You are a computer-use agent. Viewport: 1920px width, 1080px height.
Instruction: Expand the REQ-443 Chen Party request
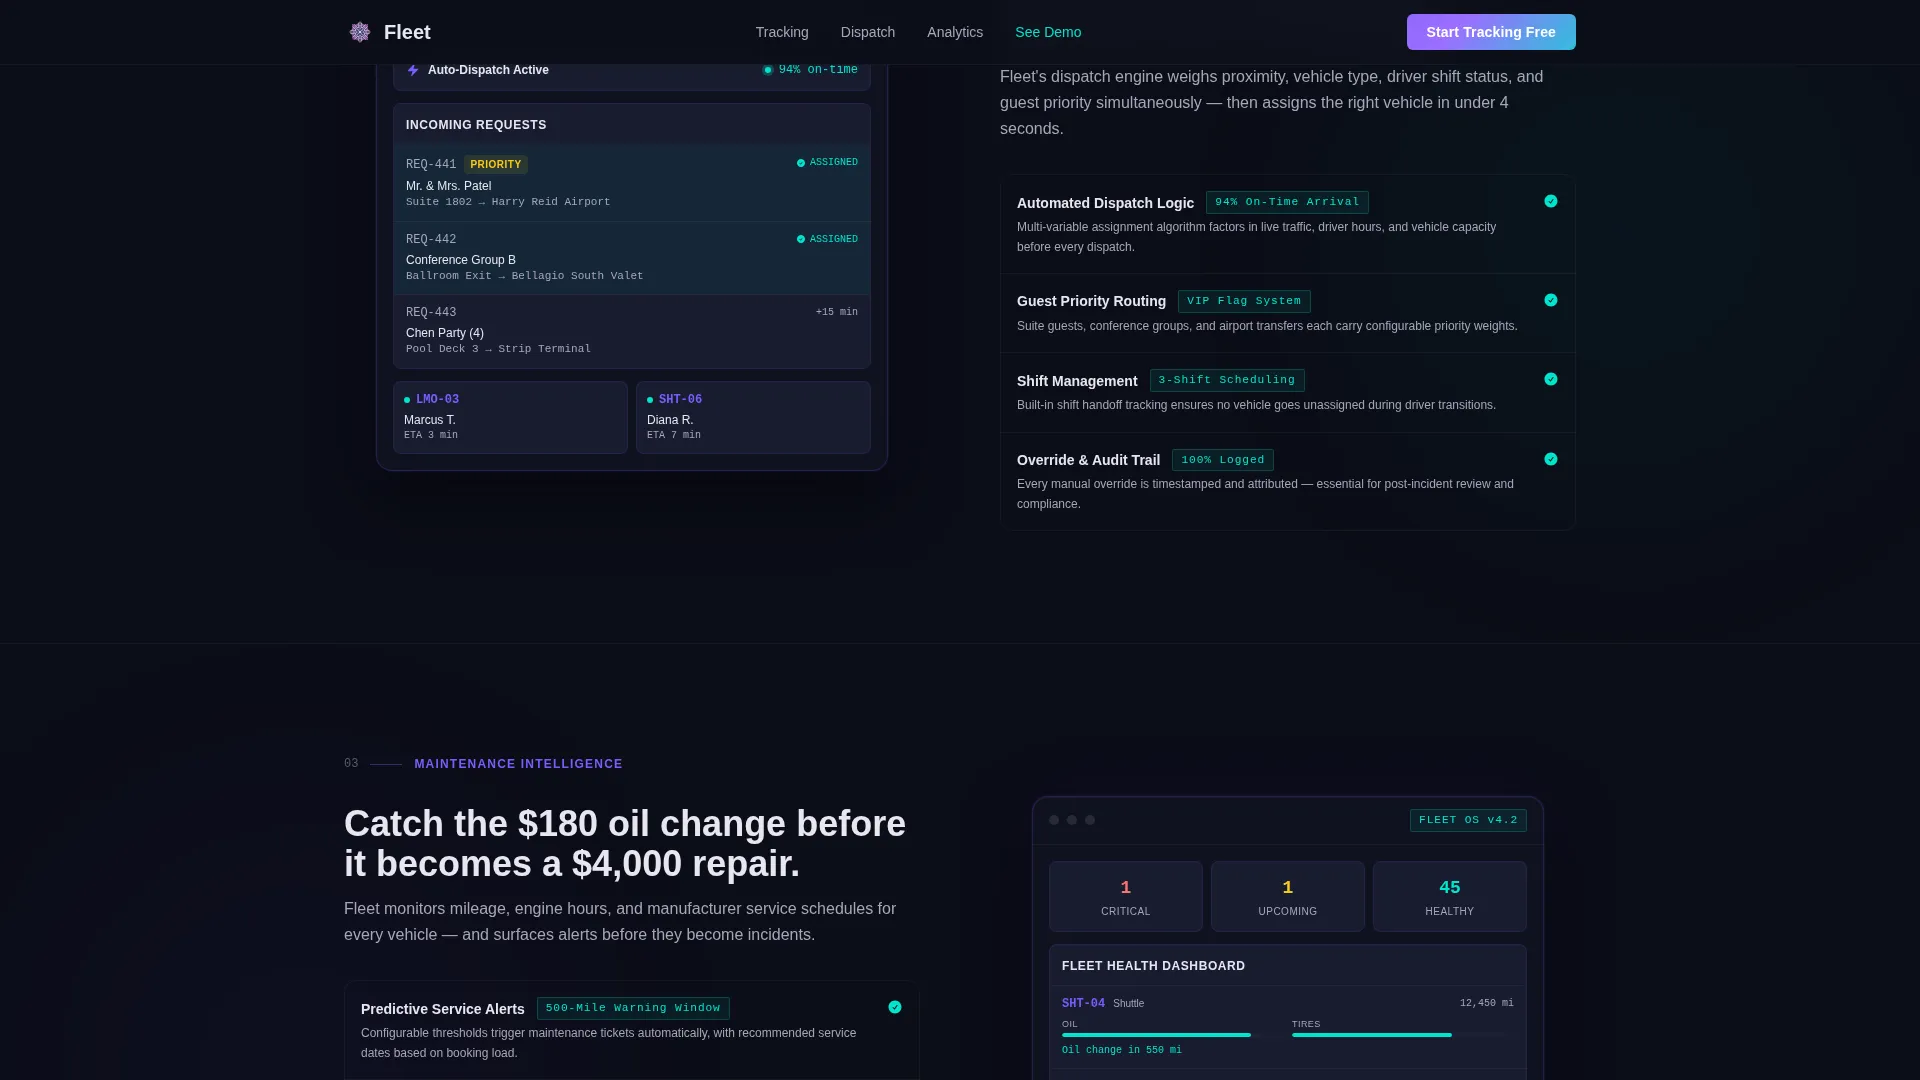(x=632, y=331)
